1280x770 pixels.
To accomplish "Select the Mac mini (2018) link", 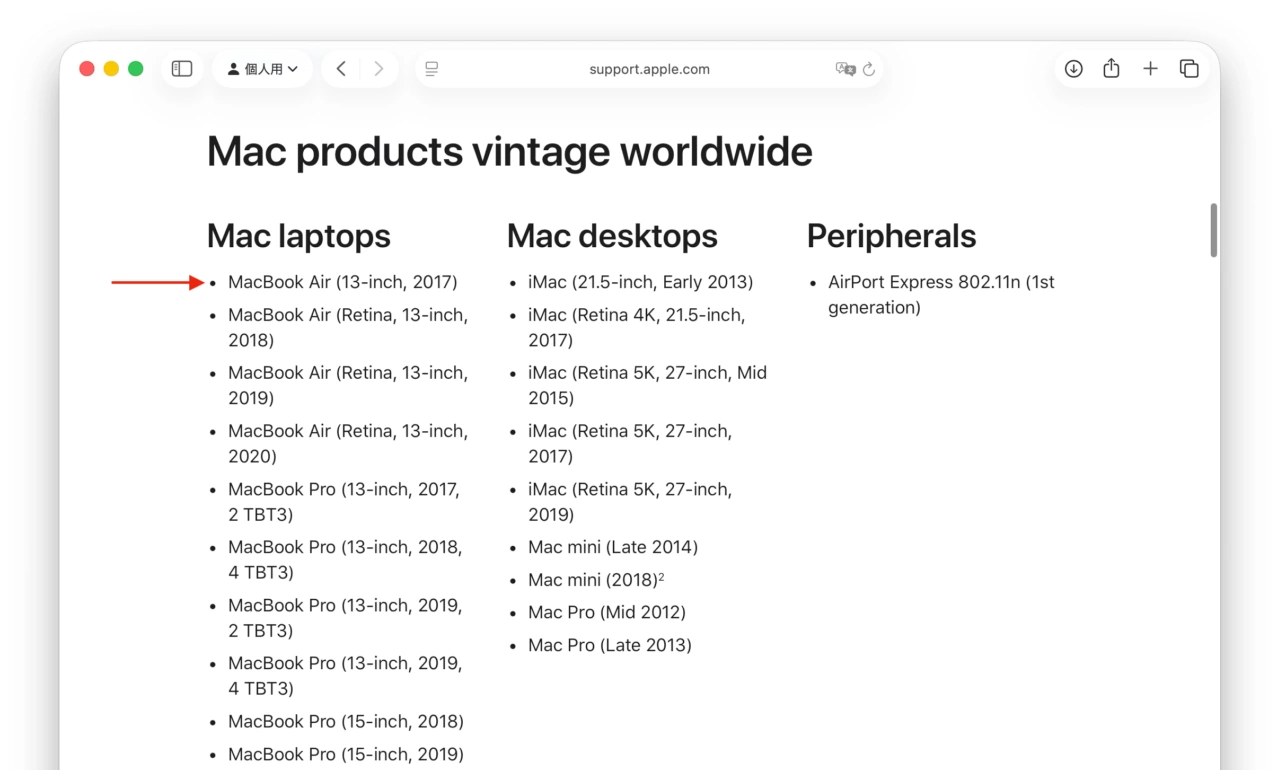I will click(x=597, y=580).
